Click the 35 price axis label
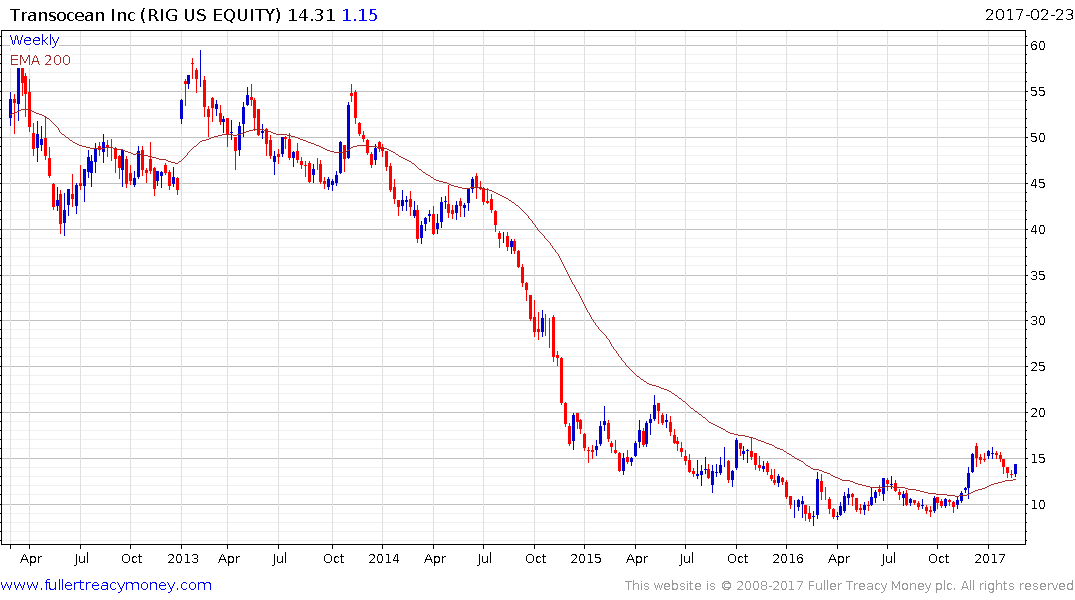This screenshot has width=1075, height=600. click(1037, 276)
